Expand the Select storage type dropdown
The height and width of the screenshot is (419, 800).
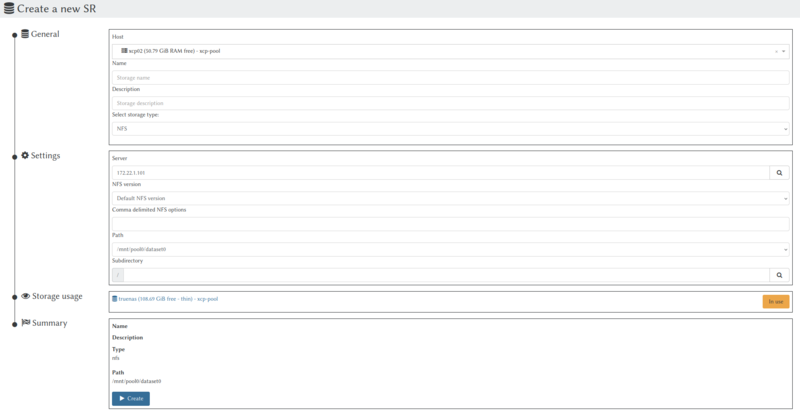(x=784, y=129)
